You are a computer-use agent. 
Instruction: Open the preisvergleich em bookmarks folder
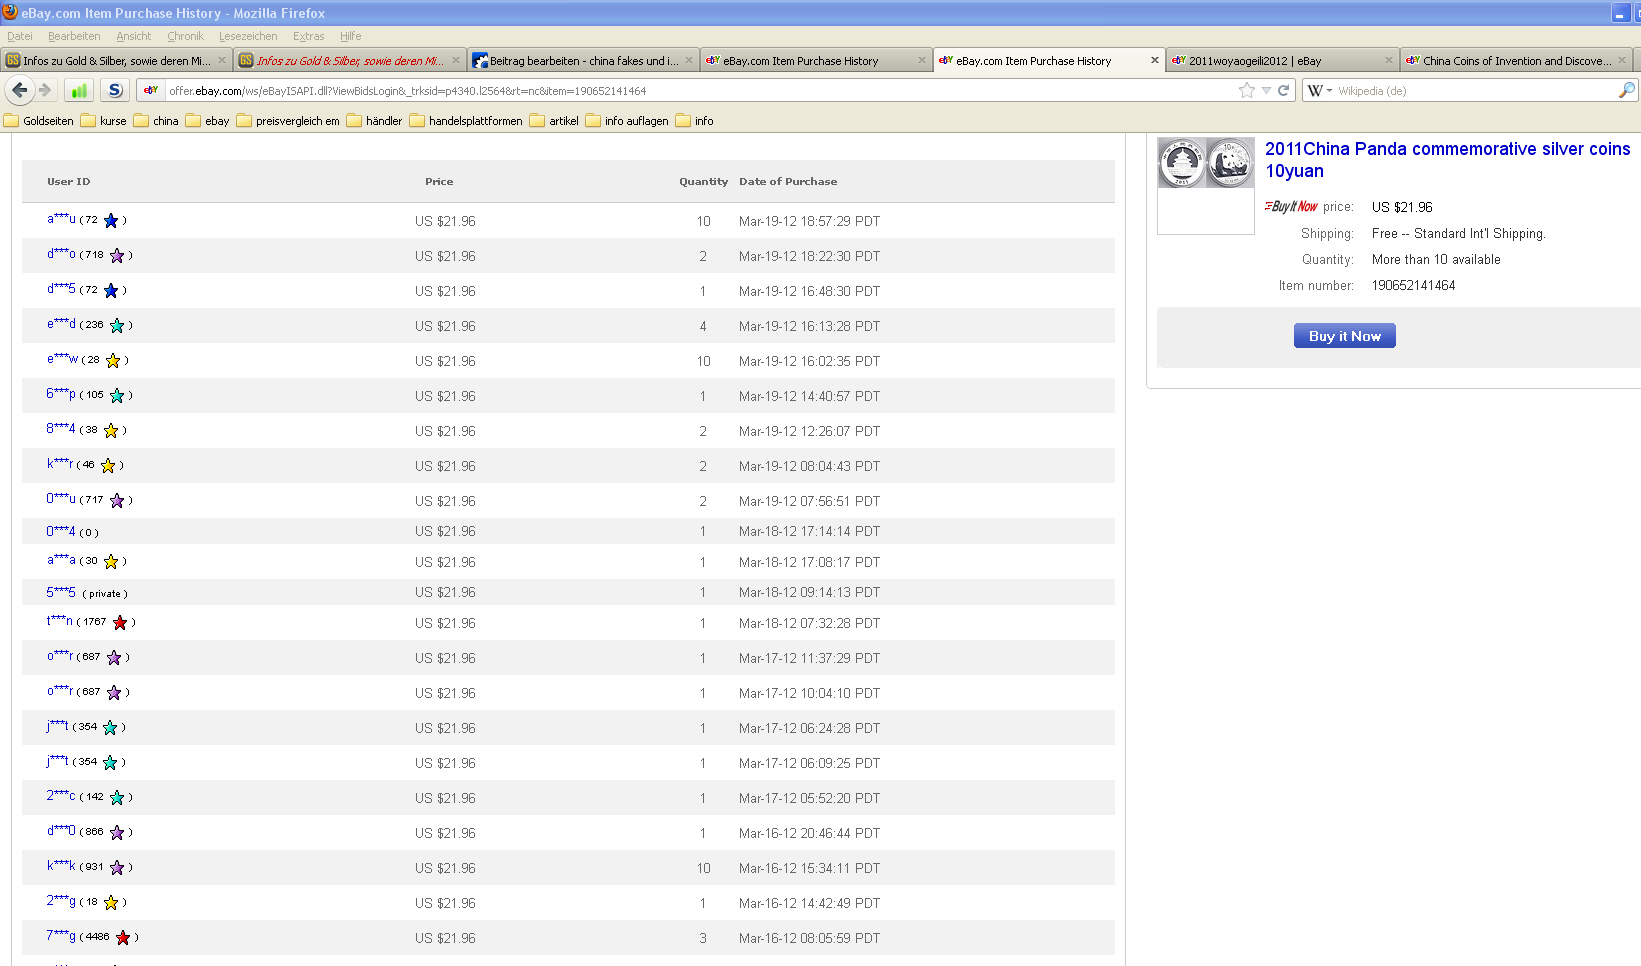coord(288,121)
